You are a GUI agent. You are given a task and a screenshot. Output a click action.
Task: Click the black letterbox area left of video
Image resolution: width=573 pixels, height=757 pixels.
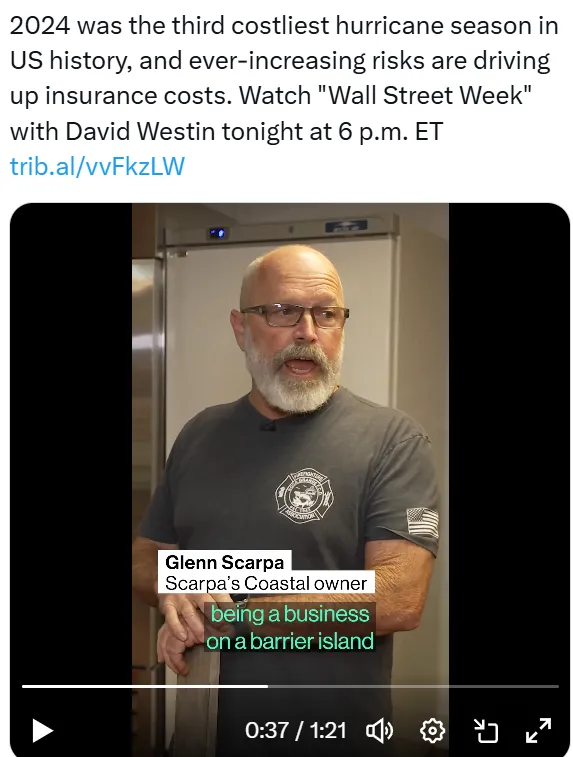71,435
